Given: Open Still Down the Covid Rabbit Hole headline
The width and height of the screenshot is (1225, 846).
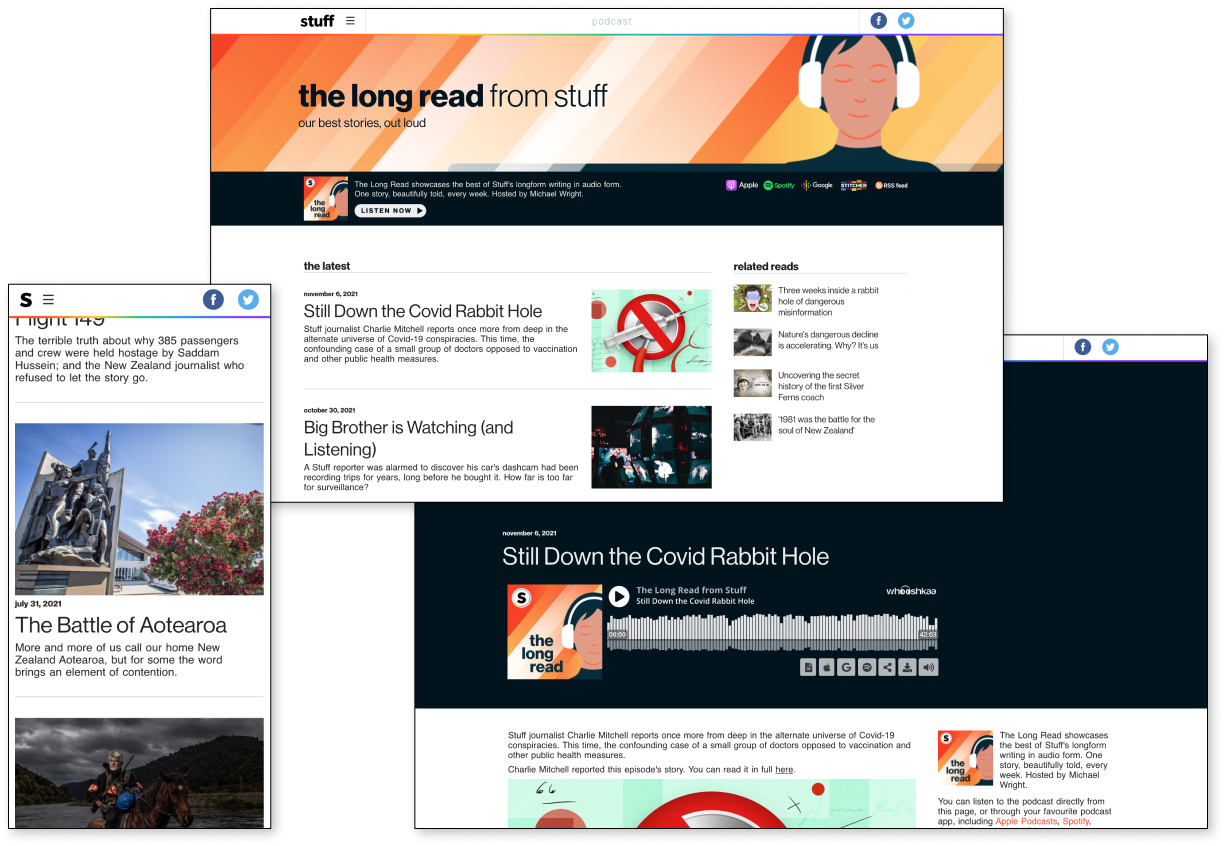Looking at the screenshot, I should pyautogui.click(x=423, y=311).
